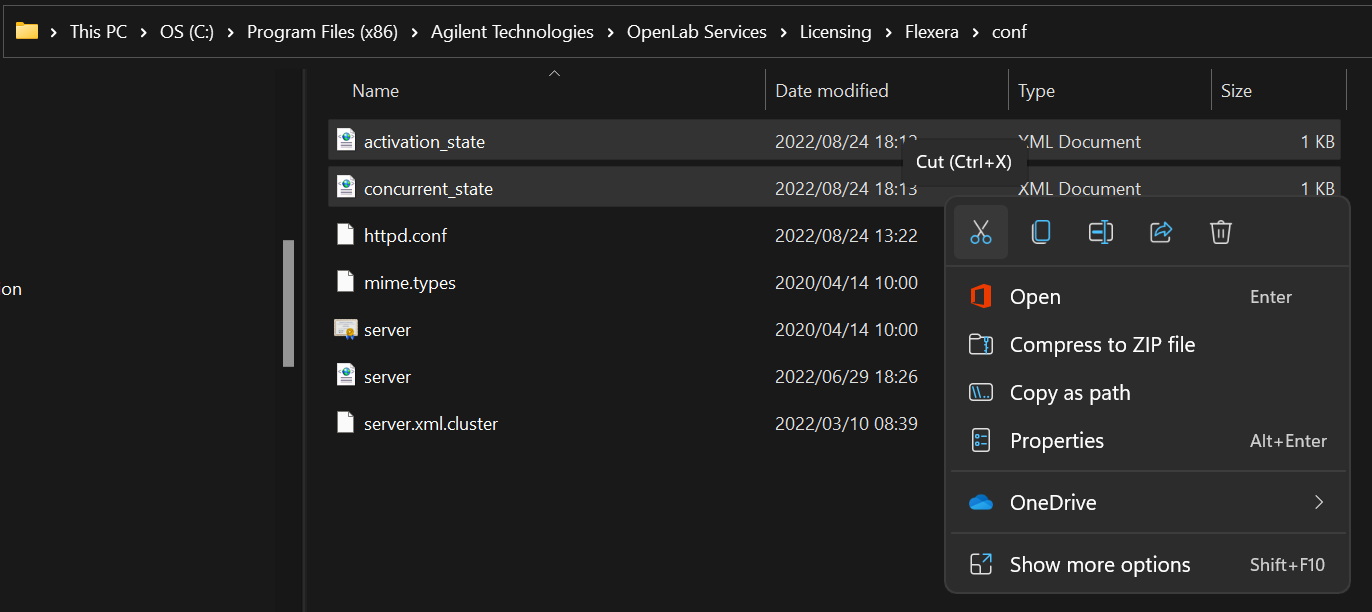The height and width of the screenshot is (612, 1372).
Task: Expand the OneDrive submenu arrow
Action: pyautogui.click(x=1318, y=502)
